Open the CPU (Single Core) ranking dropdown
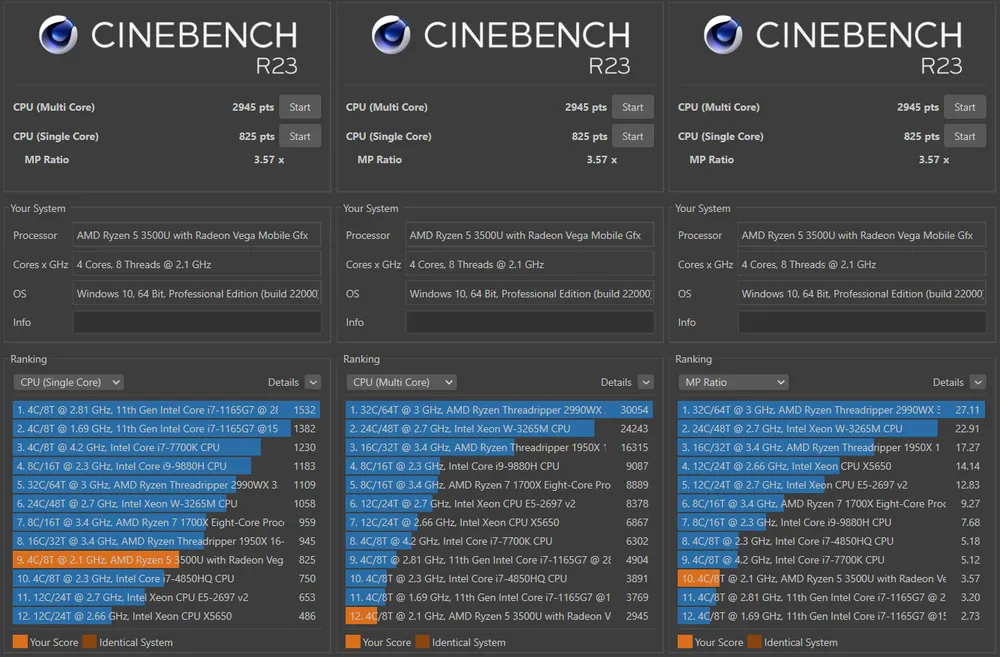This screenshot has height=657, width=1000. click(x=68, y=382)
